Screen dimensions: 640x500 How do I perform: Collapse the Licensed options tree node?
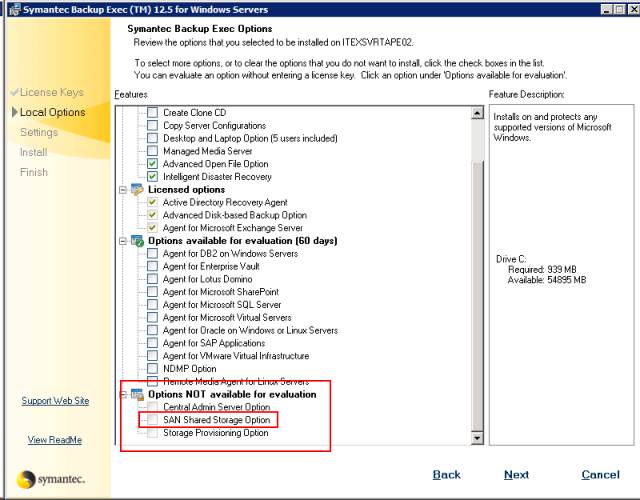(122, 190)
